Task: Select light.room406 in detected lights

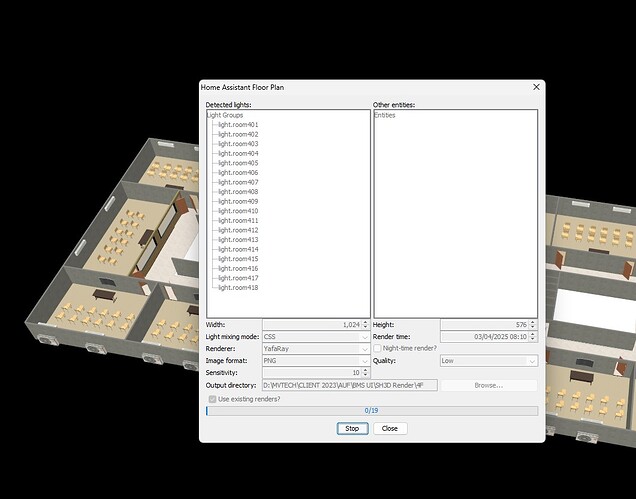Action: click(238, 173)
